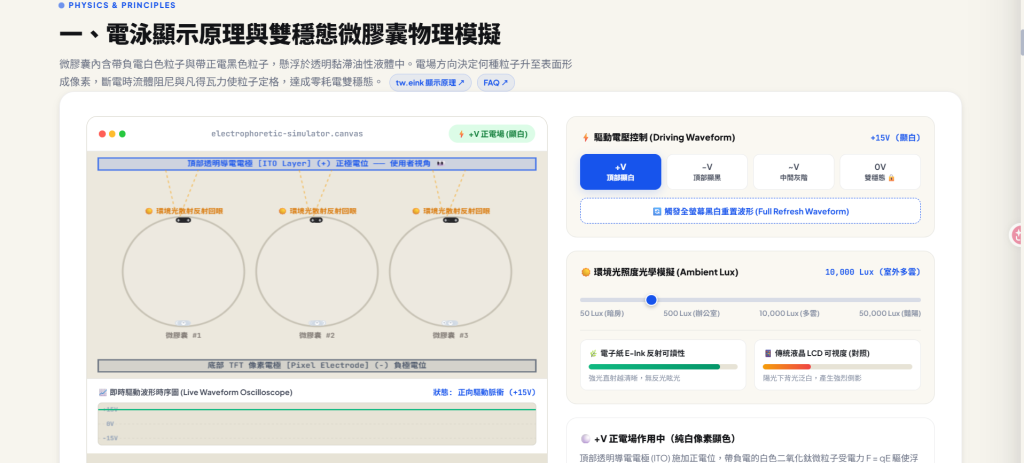Viewport: 1024px width, 463px height.
Task: Select the +V 頂部顯白 voltage option
Action: coord(620,172)
